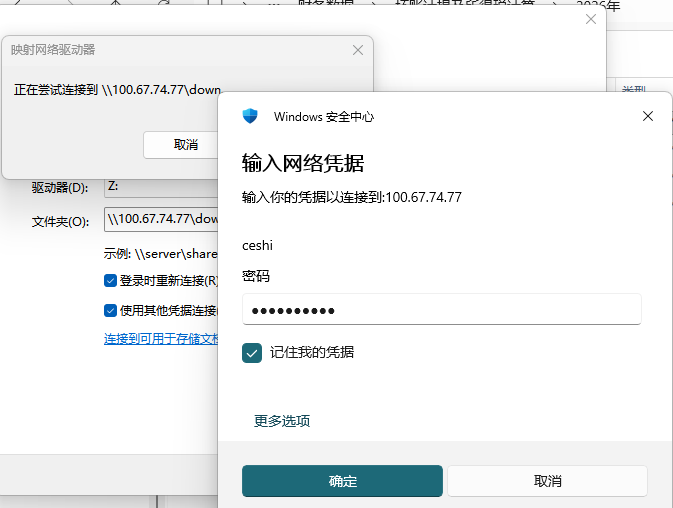Screen dimensions: 673x508
Task: Select the 输入你的凭据以连接到 text
Action: [352, 197]
